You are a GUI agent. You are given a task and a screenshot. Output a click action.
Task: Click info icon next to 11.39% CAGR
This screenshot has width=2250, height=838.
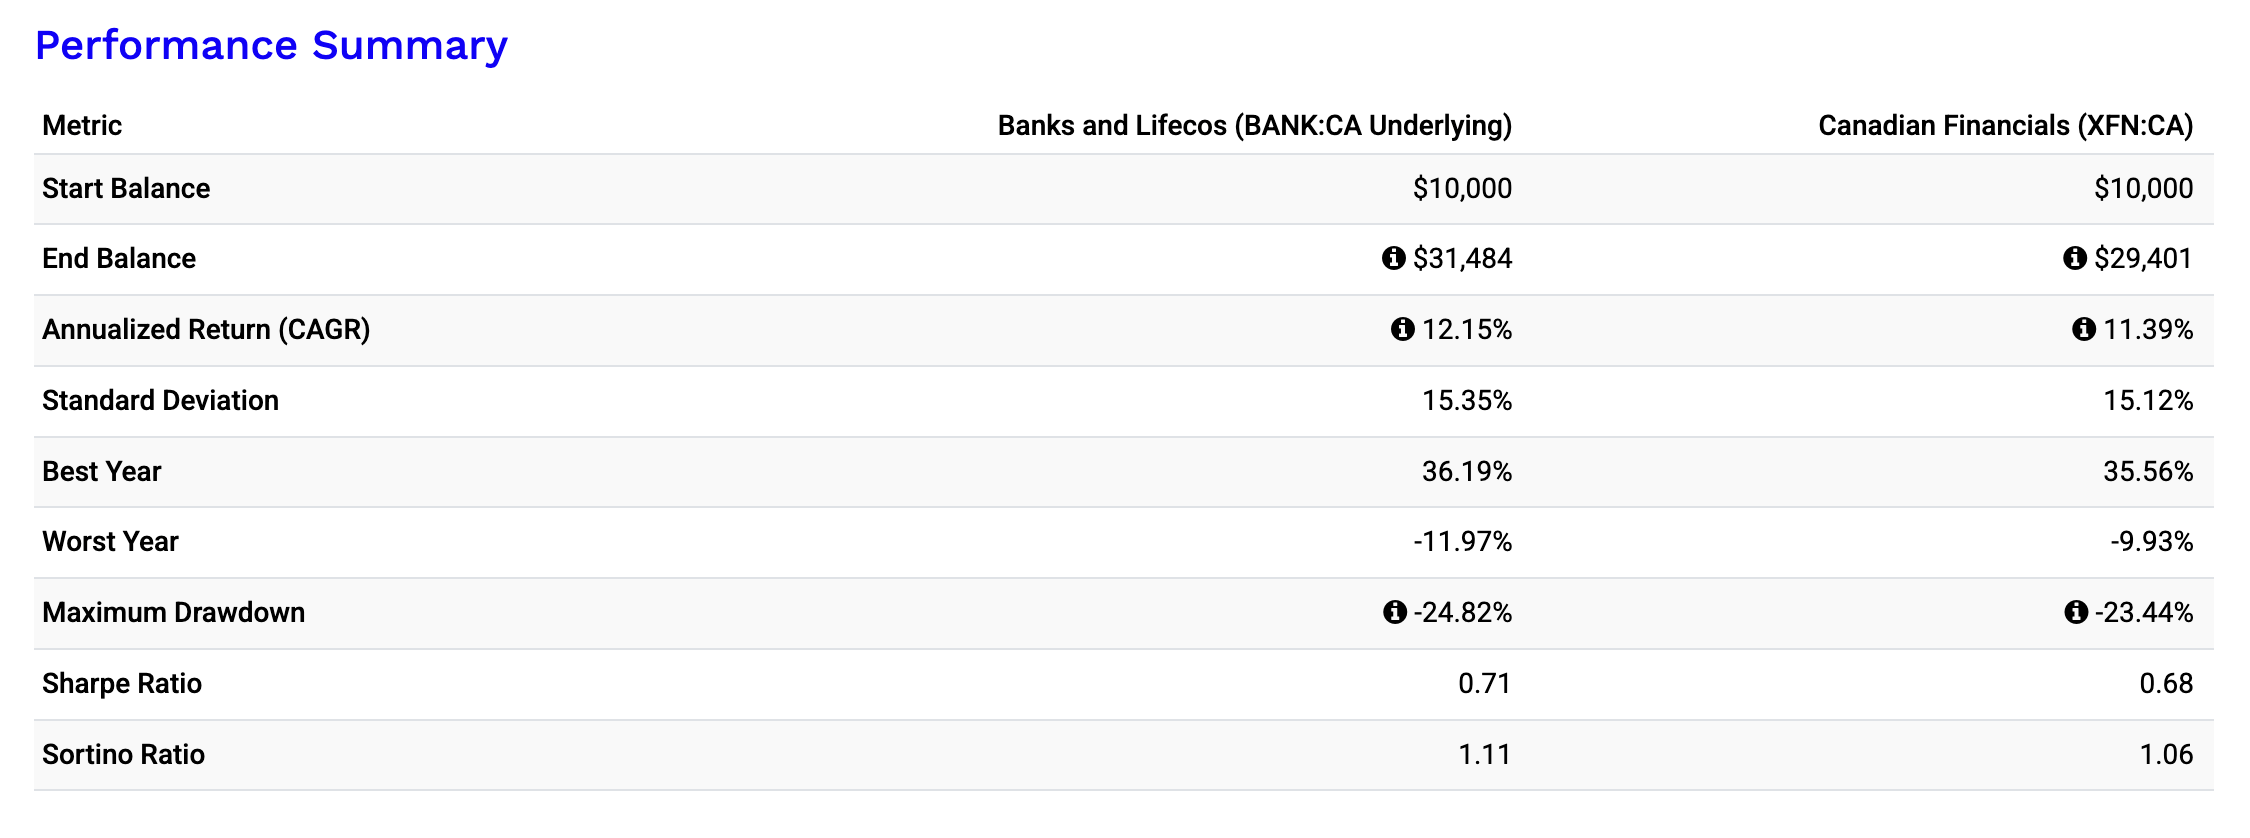2084,329
